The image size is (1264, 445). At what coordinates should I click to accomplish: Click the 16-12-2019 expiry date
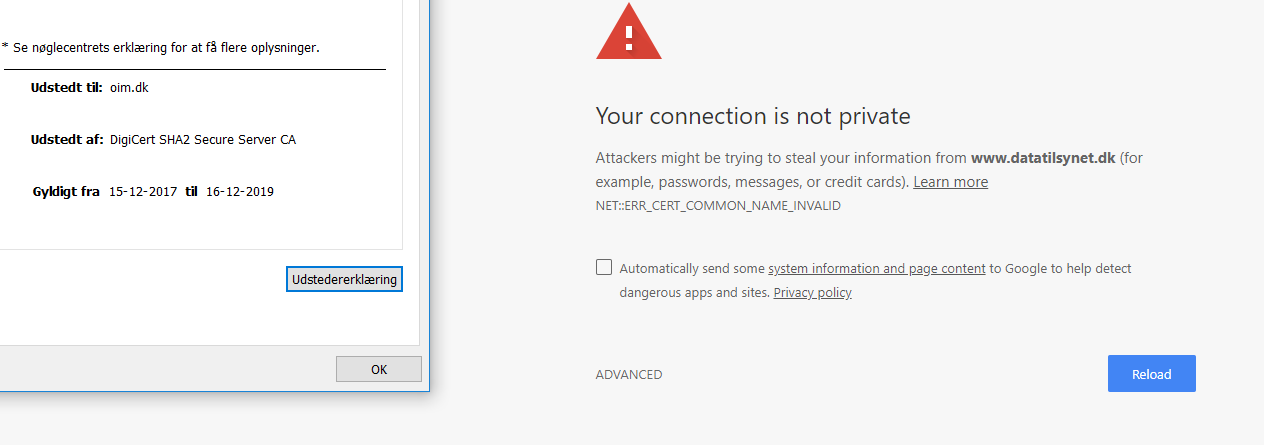[240, 192]
